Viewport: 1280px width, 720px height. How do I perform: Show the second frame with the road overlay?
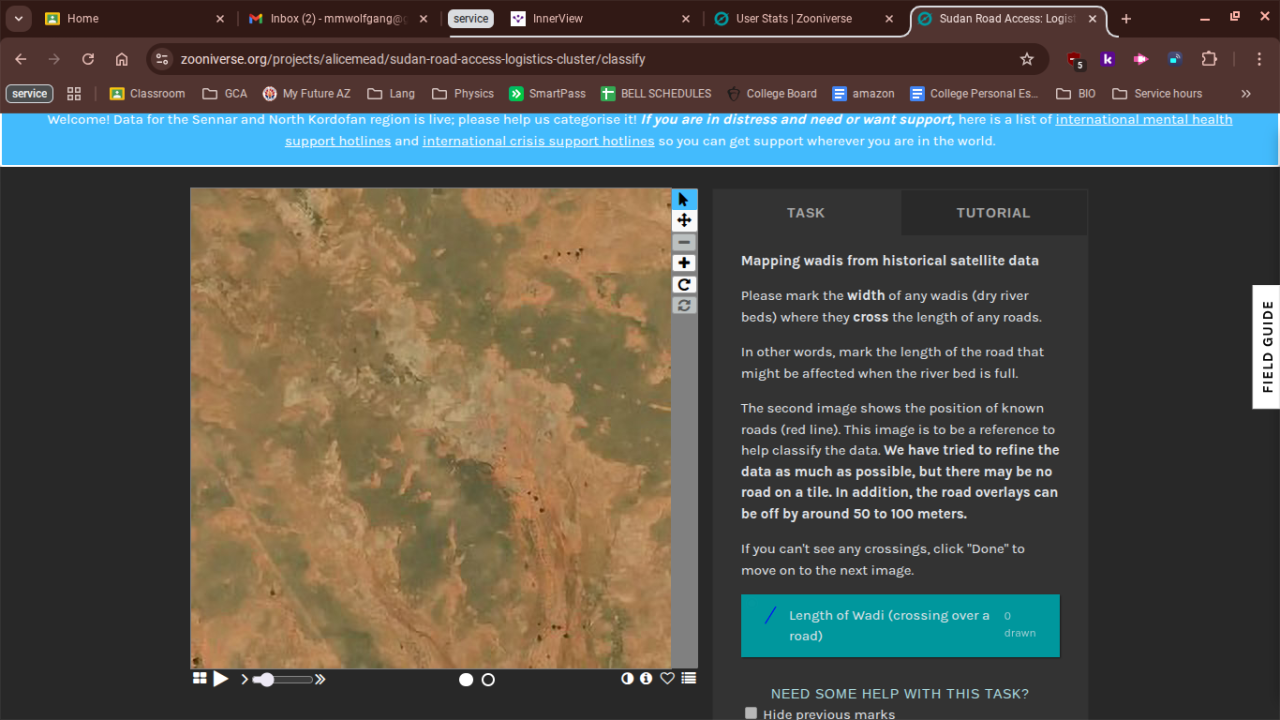[x=488, y=679]
